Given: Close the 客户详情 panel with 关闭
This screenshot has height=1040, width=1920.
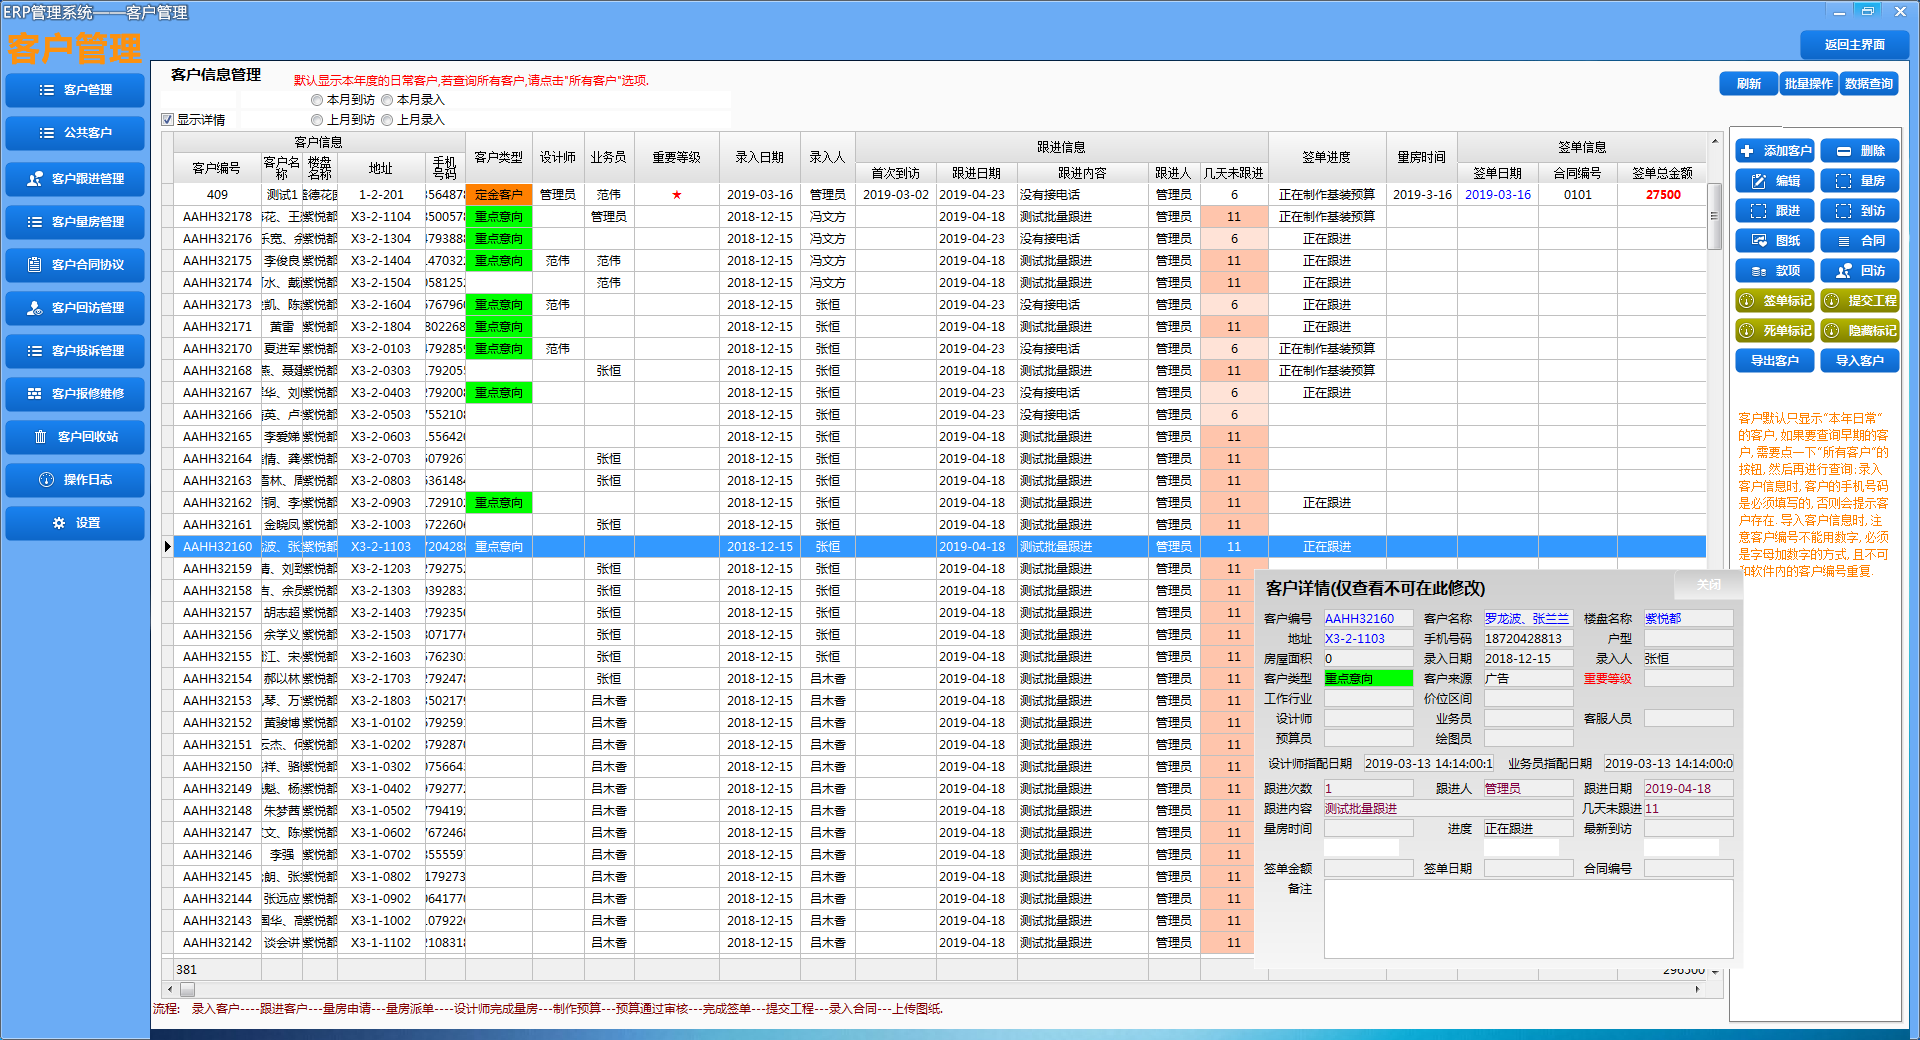Looking at the screenshot, I should pos(1708,585).
